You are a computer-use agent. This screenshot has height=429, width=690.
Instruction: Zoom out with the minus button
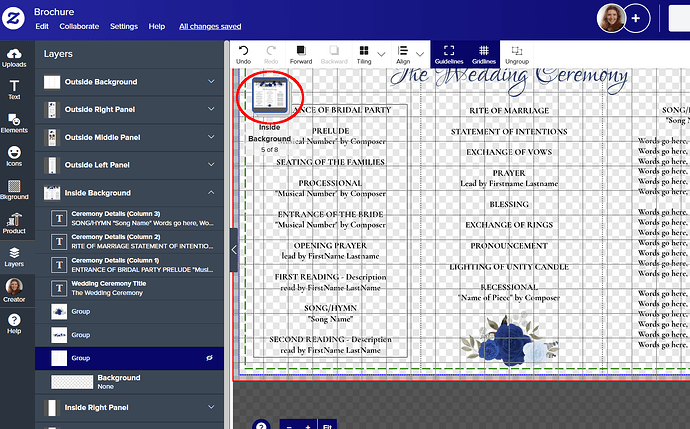[289, 426]
